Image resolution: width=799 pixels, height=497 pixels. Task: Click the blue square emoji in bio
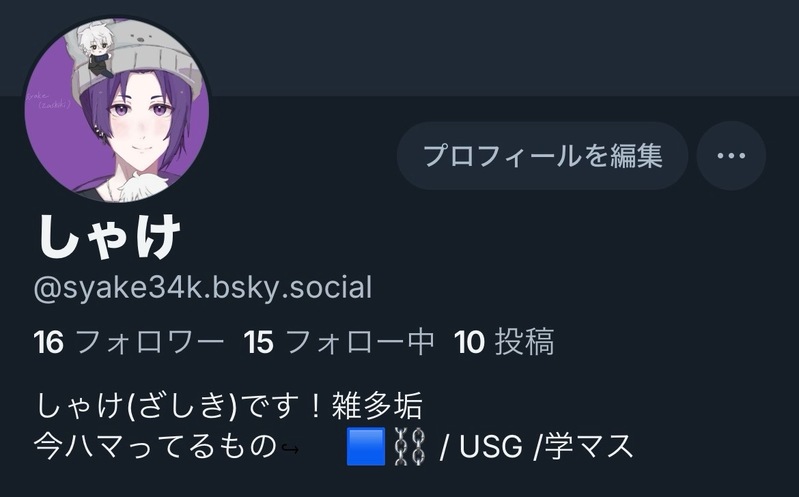[366, 447]
